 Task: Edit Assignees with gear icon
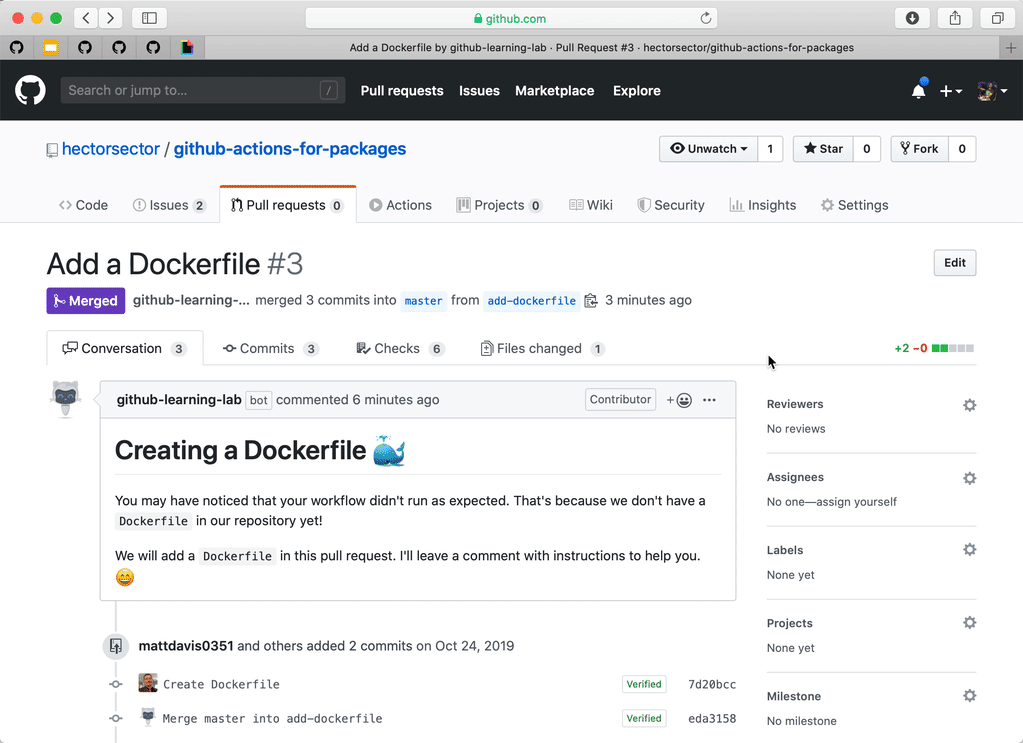point(970,478)
